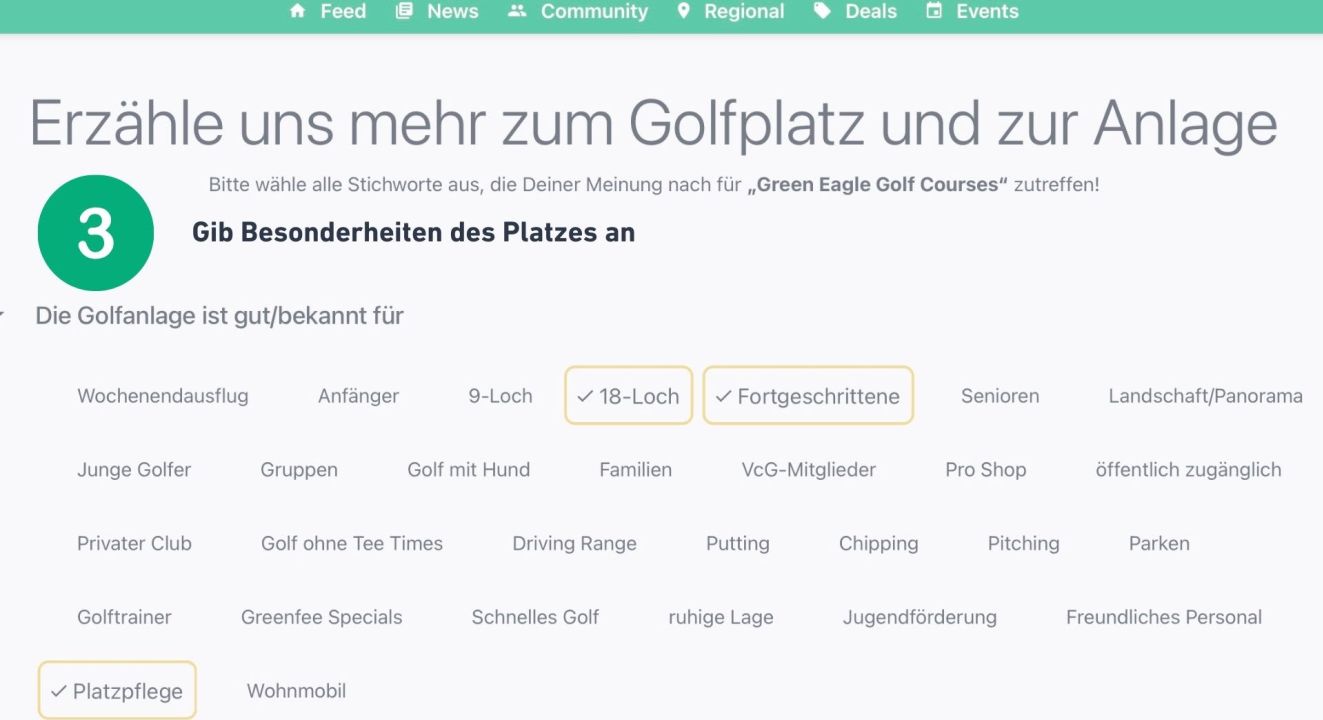Deselect the Platzpflege keyword

pos(117,690)
